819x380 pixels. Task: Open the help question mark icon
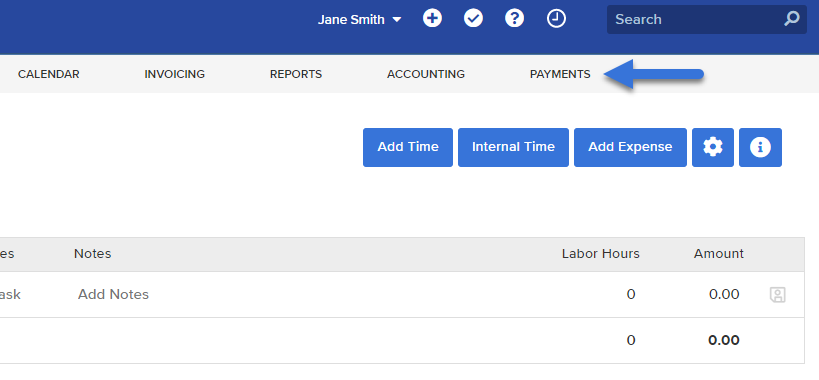coord(514,19)
